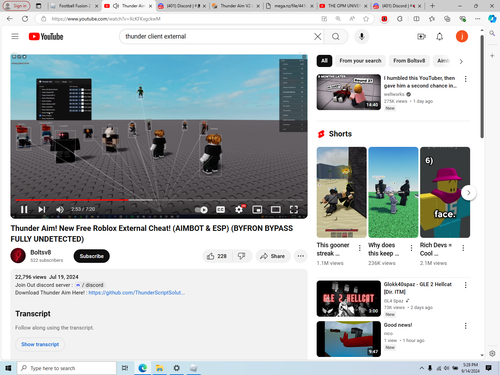Open the player settings gear

coord(239,209)
